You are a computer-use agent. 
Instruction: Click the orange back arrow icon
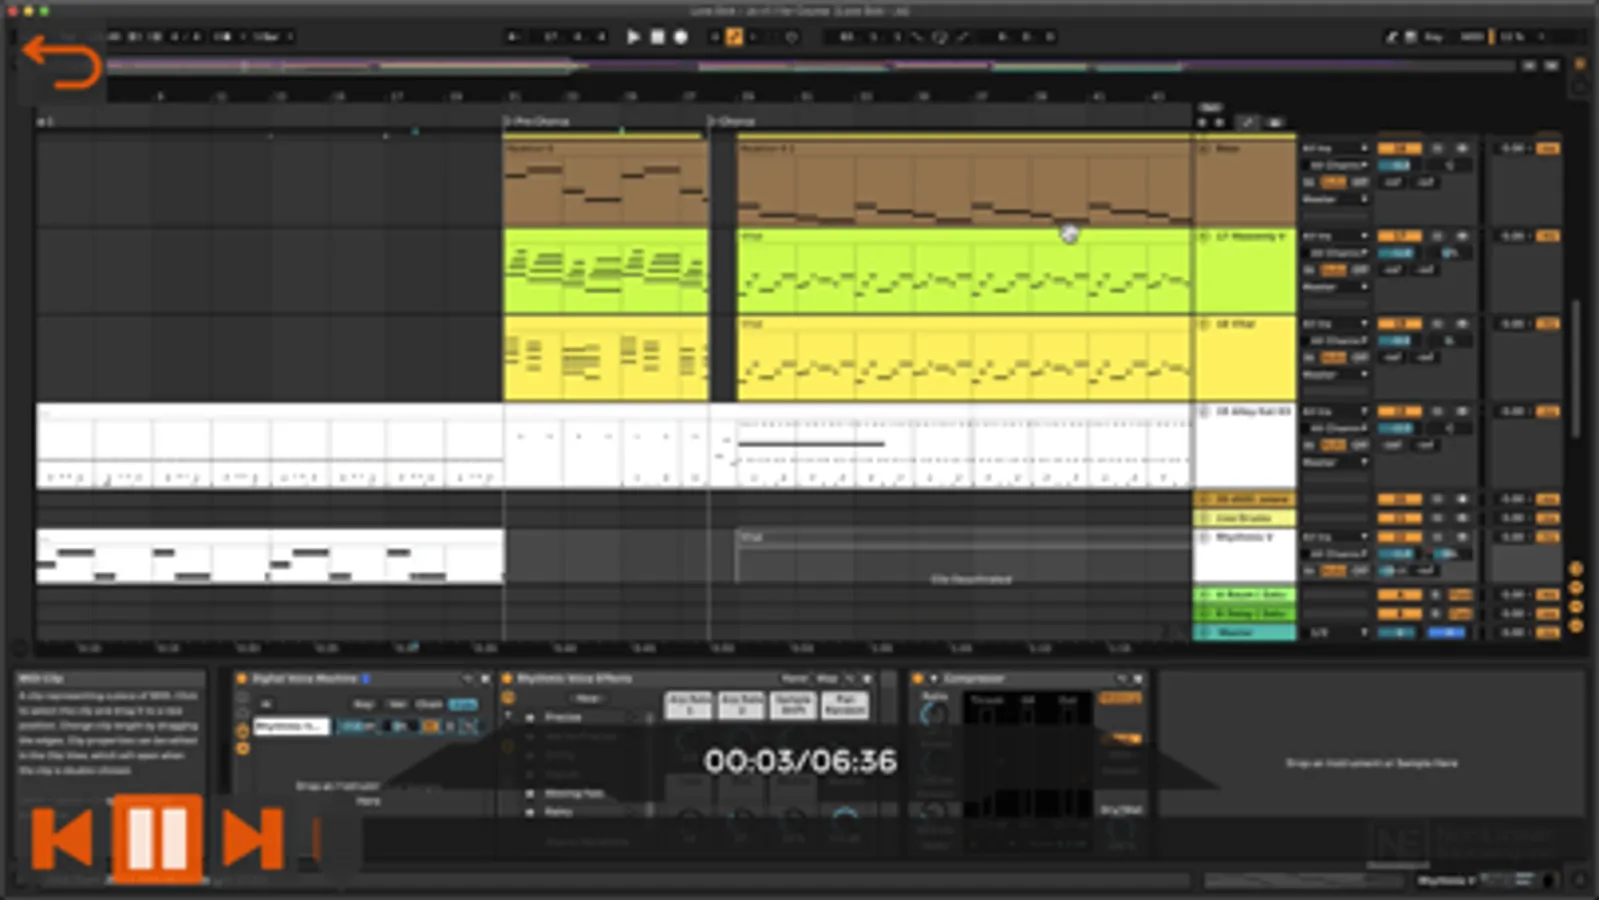(x=61, y=62)
